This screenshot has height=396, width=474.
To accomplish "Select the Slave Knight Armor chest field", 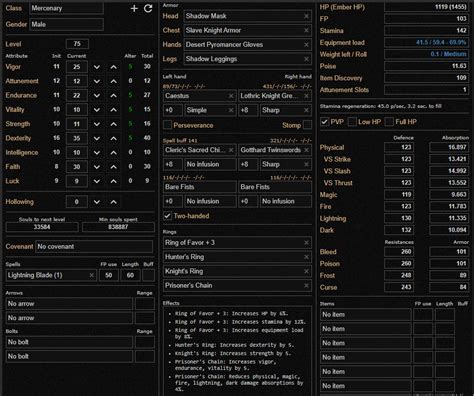I will point(248,30).
